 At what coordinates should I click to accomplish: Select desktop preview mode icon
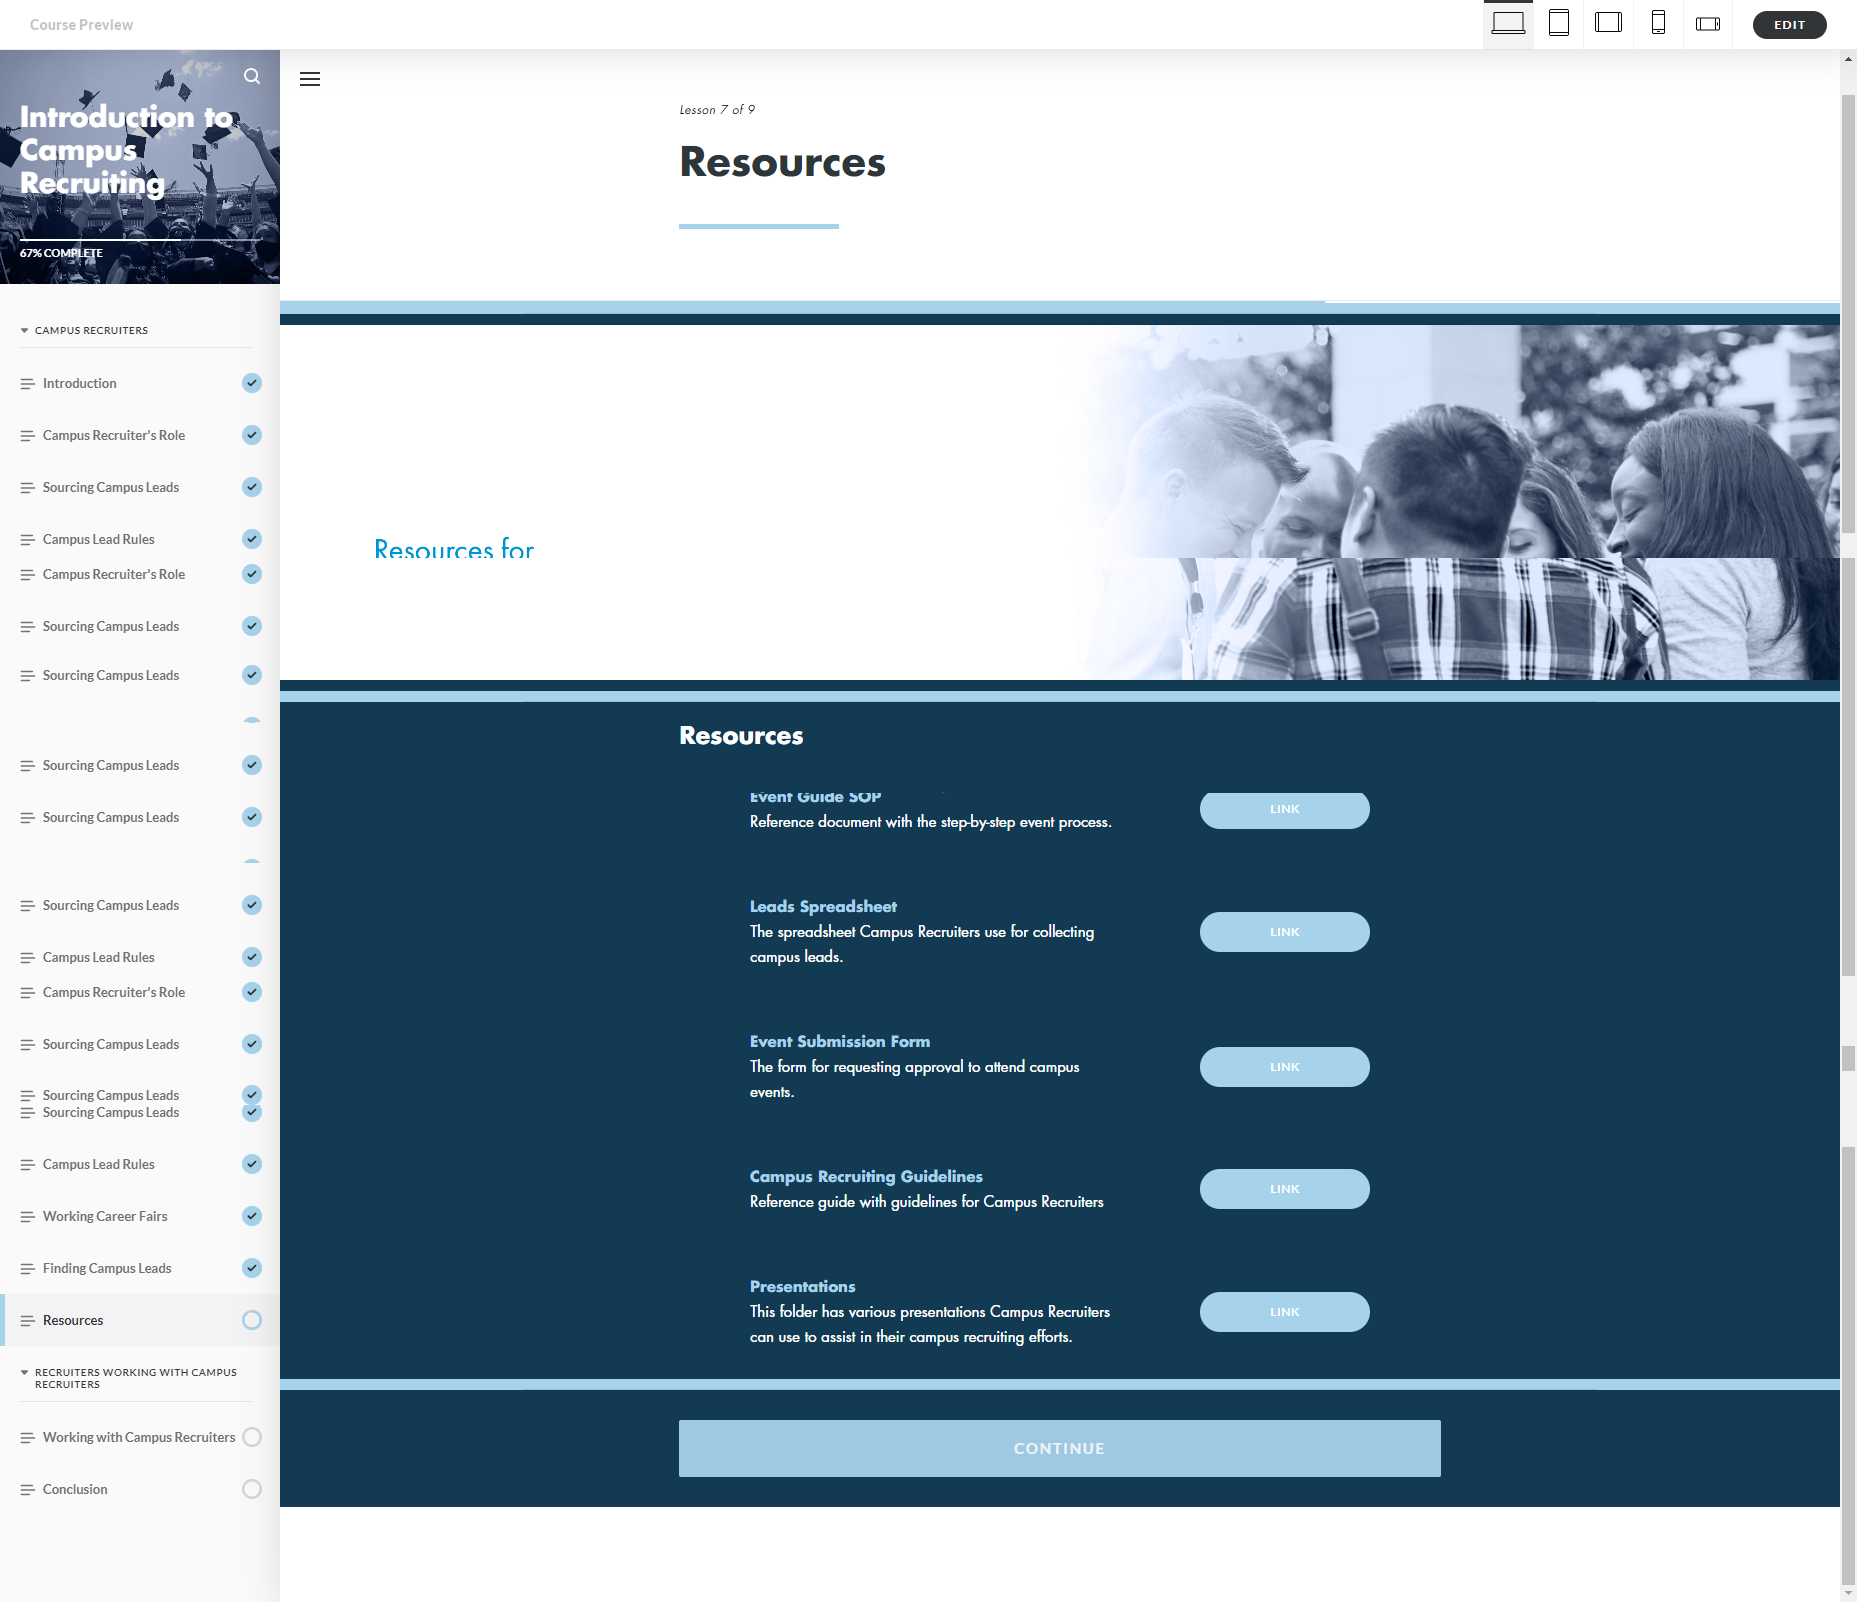tap(1508, 24)
